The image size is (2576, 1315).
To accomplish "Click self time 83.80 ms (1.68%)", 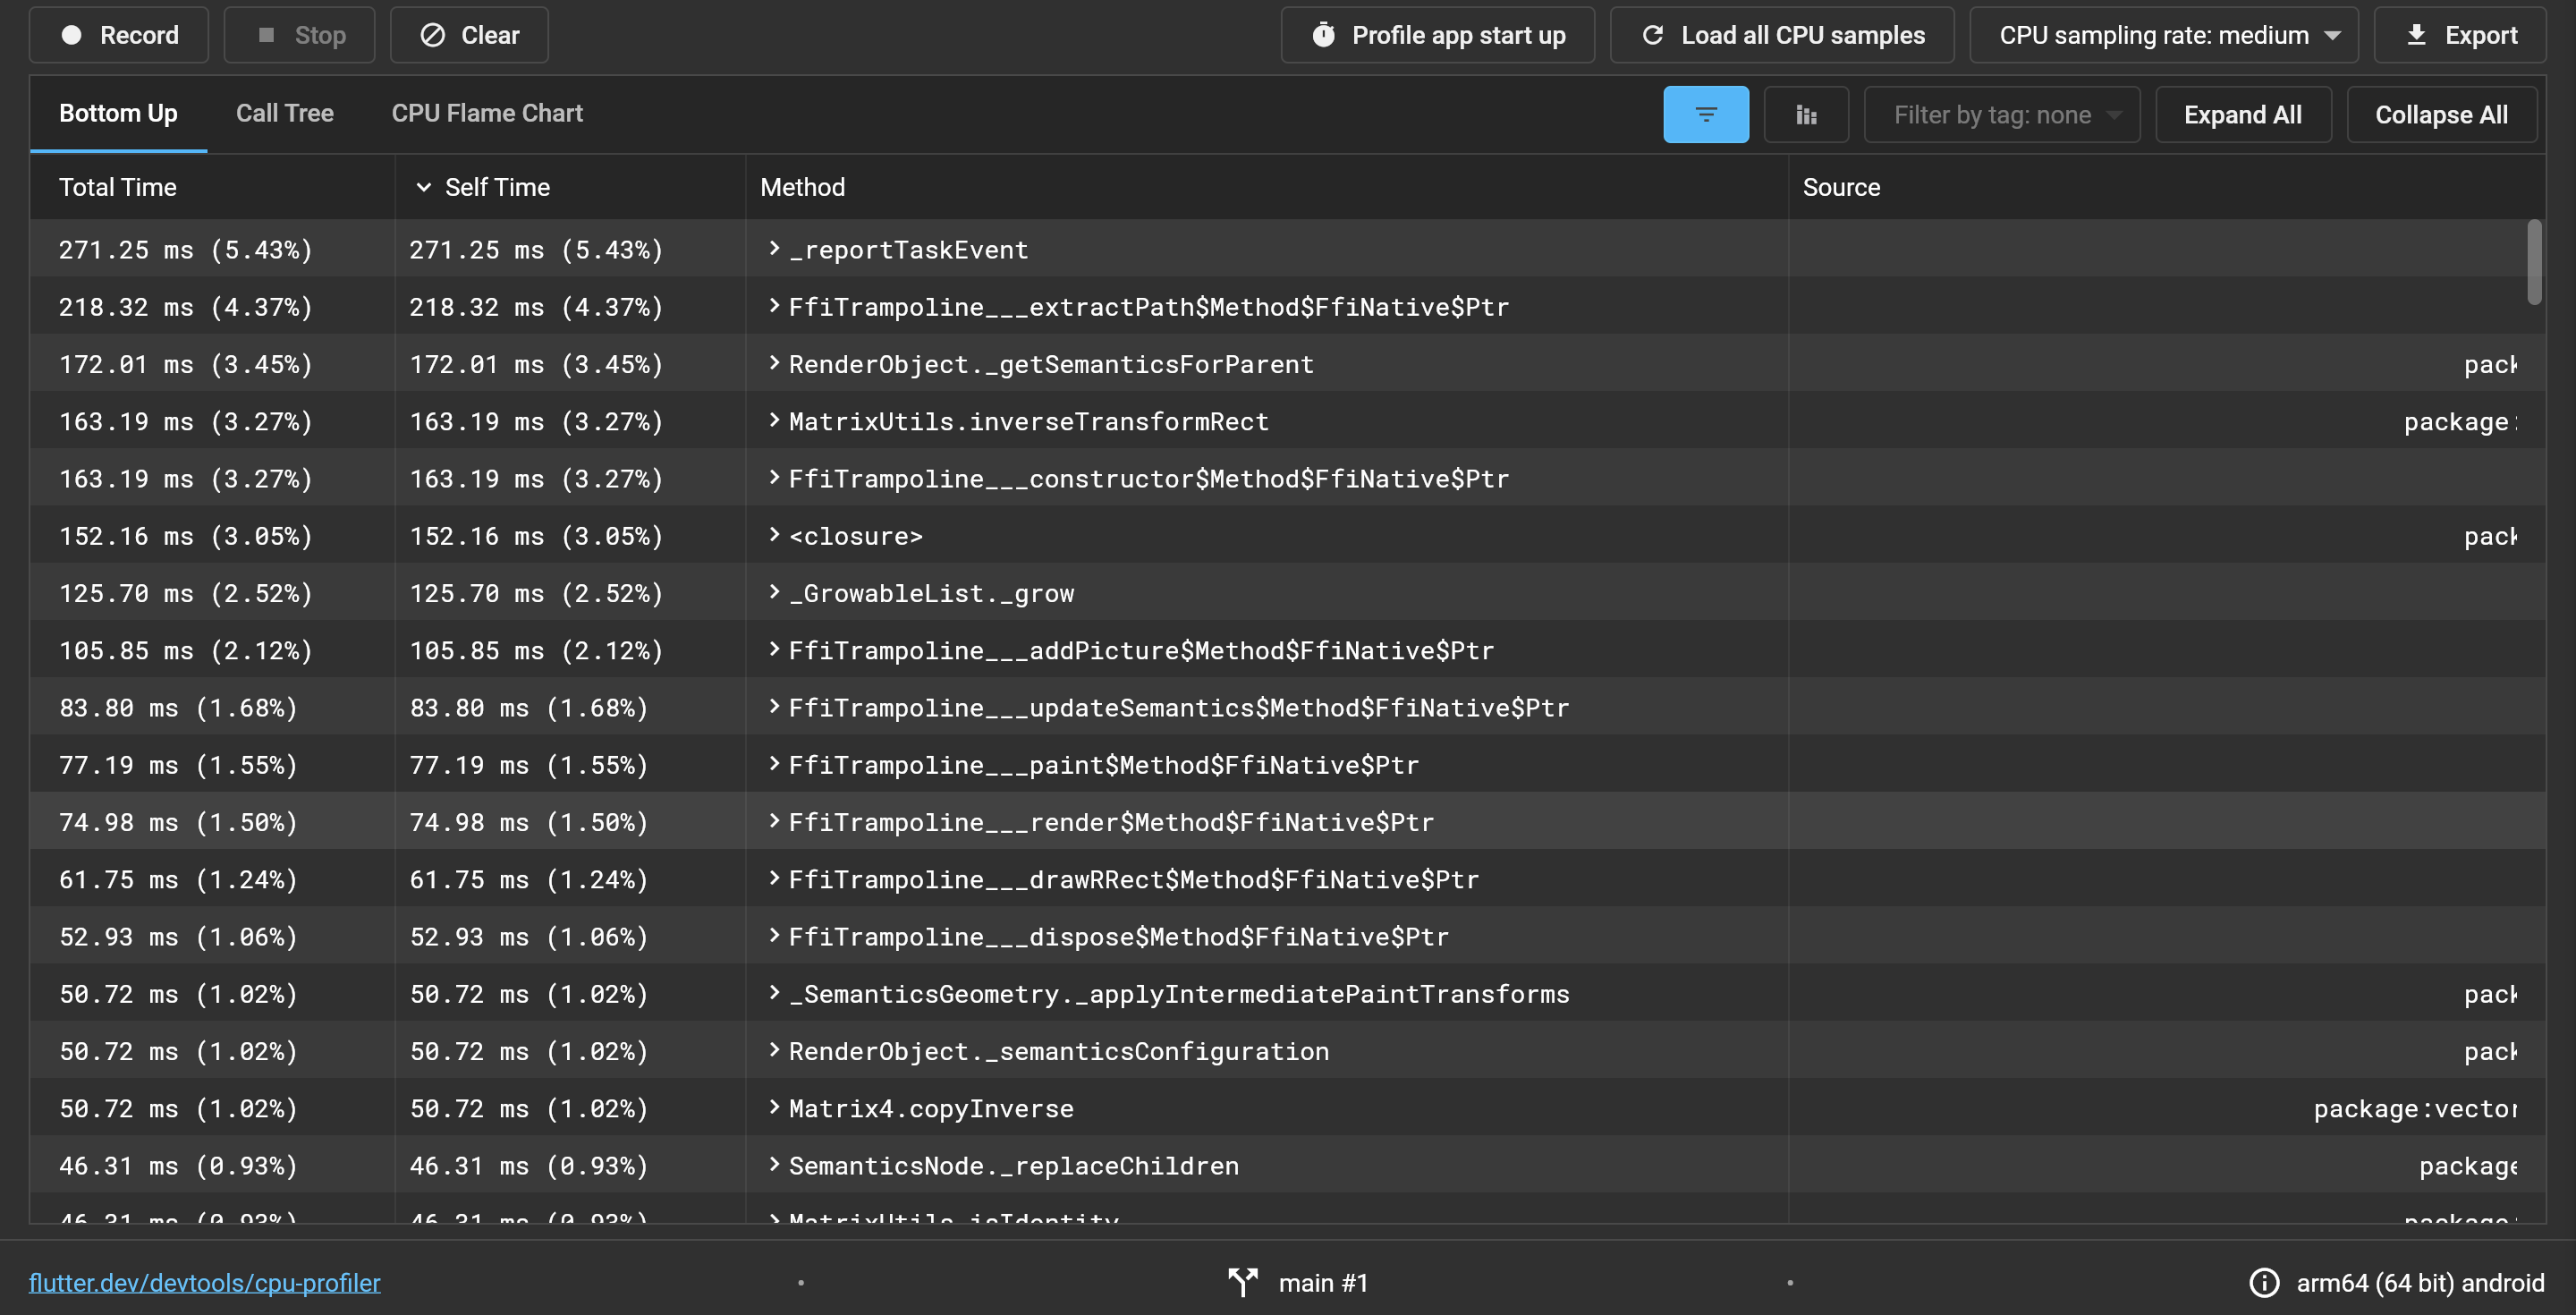I will tap(529, 708).
